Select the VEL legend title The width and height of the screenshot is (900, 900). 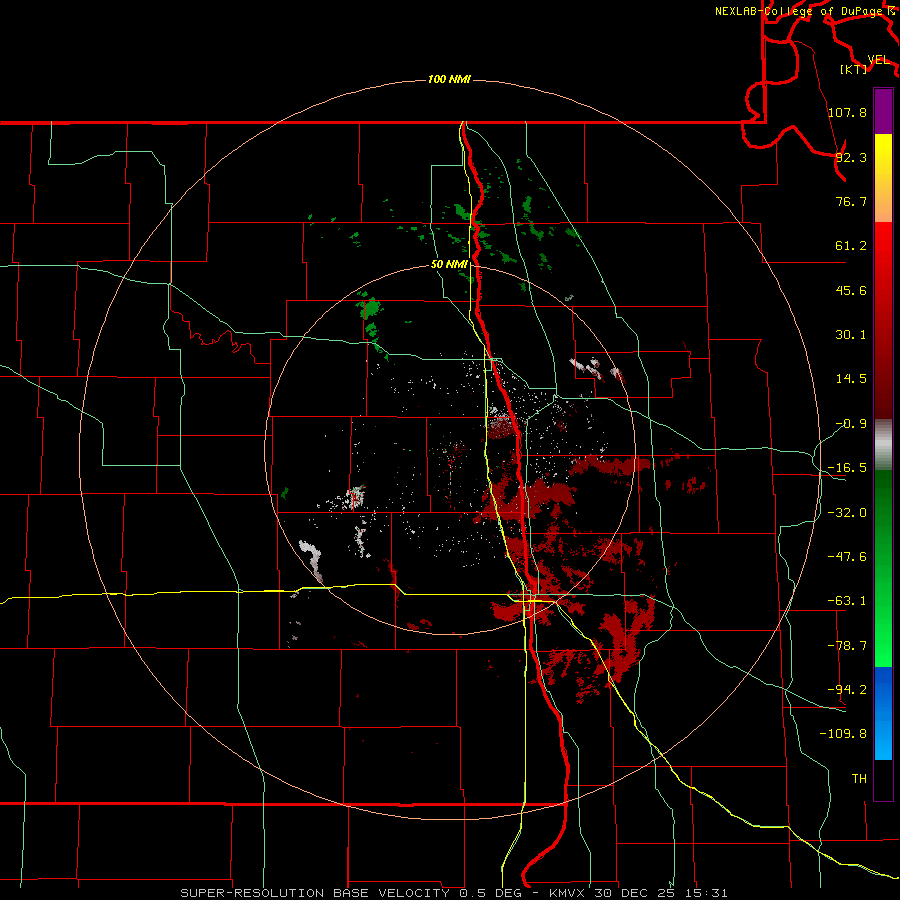click(x=878, y=60)
